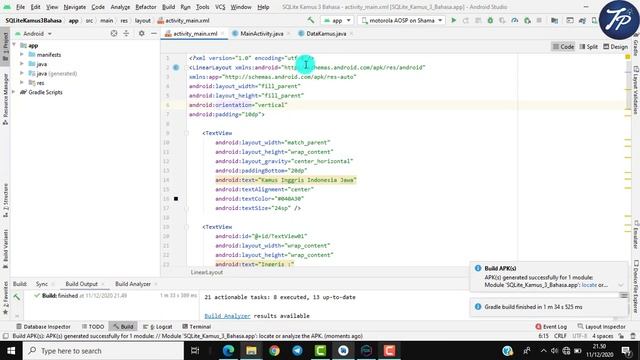Open Windows Task View

[195, 351]
